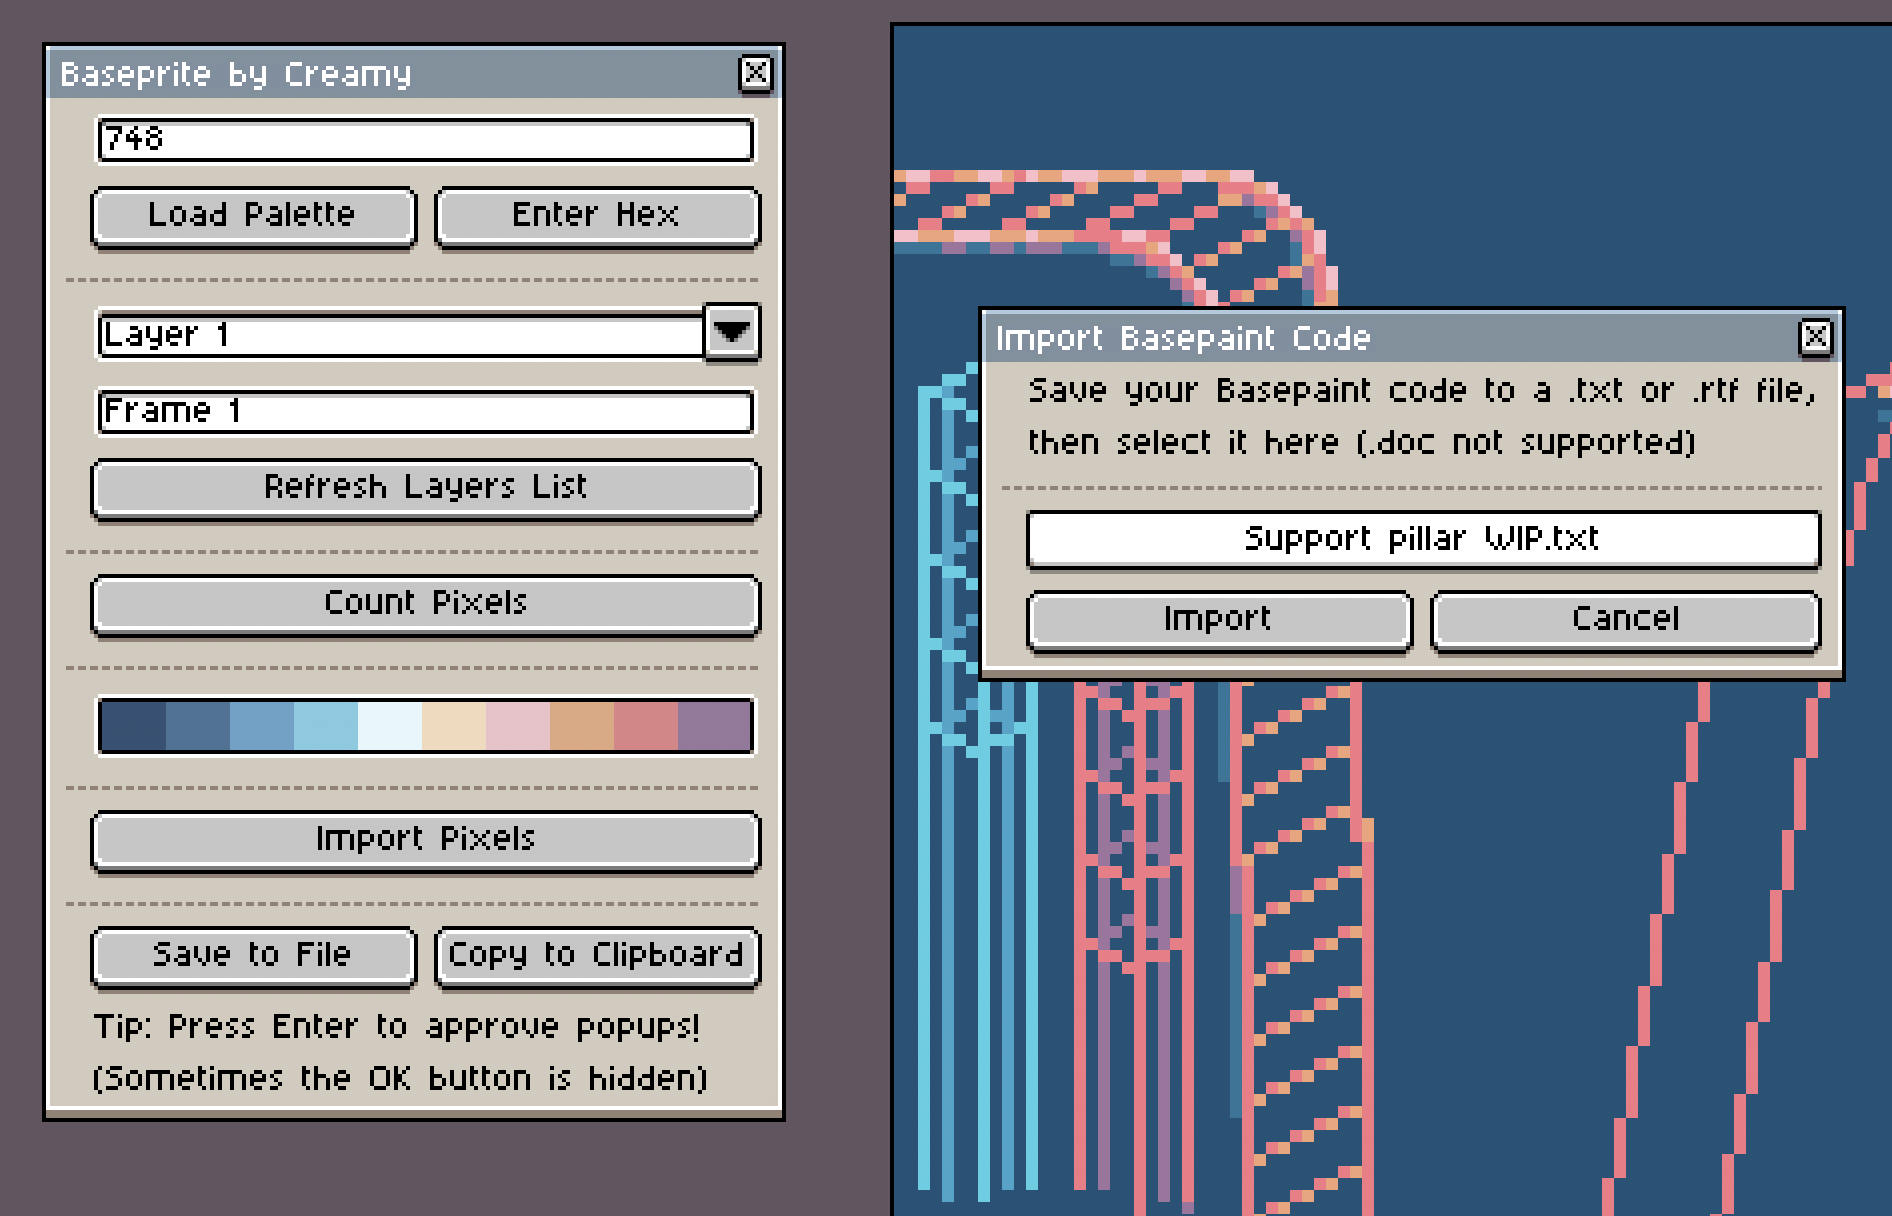This screenshot has width=1892, height=1216.
Task: Click the 'Tip: Press Enter to approve popups!' text
Action: coord(397,1027)
